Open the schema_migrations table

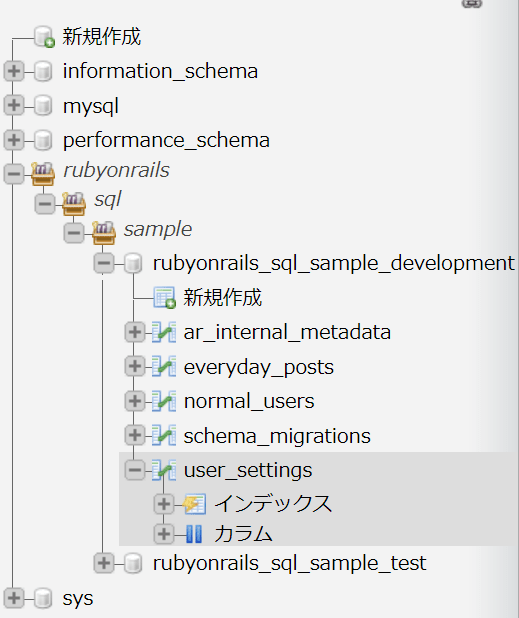(x=277, y=436)
